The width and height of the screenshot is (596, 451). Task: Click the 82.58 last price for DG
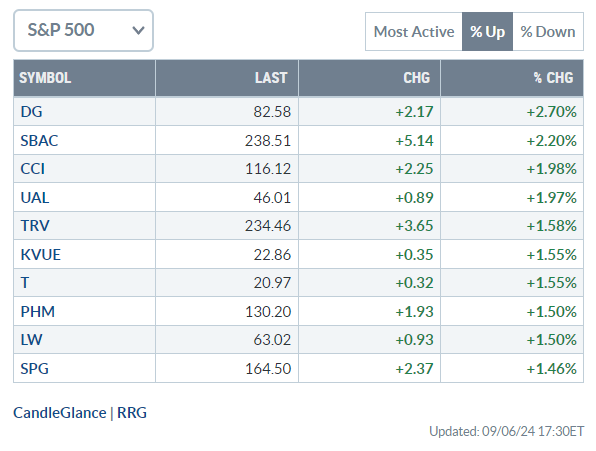click(x=272, y=112)
